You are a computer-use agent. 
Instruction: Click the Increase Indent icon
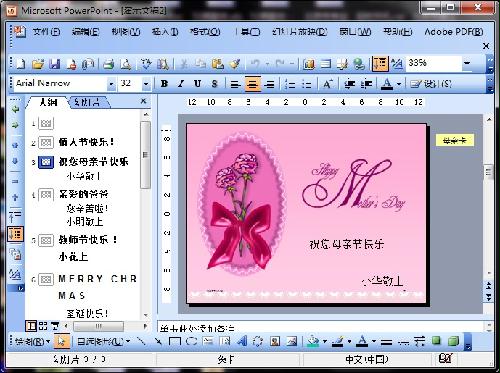366,84
